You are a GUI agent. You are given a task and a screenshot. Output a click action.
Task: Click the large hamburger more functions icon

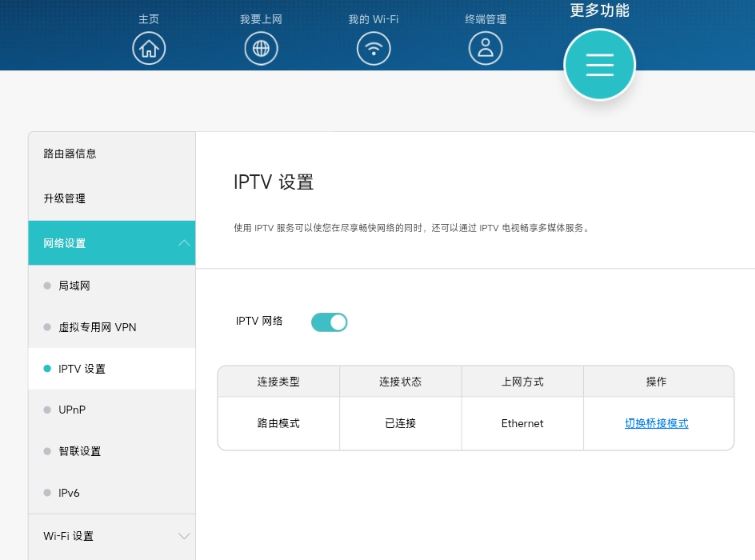(599, 65)
